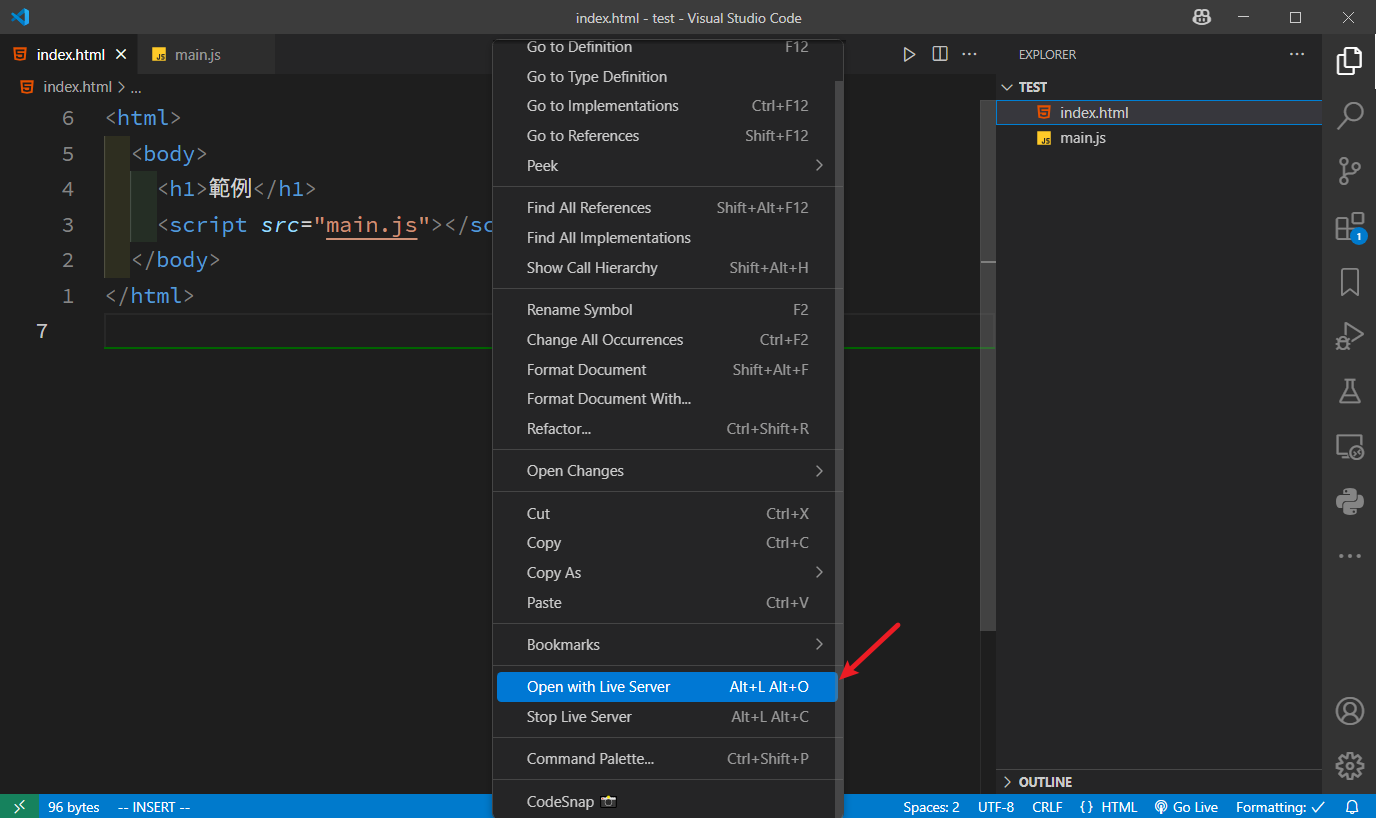The image size is (1376, 818).
Task: Choose Go to References
Action: 665,136
